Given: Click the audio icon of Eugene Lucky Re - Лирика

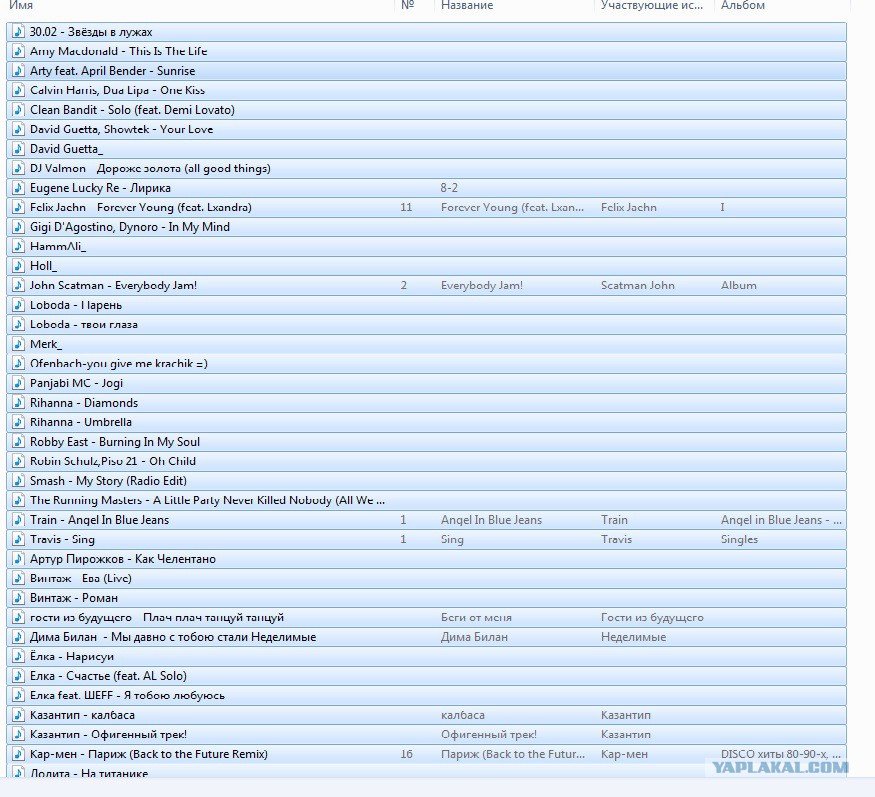Looking at the screenshot, I should (18, 188).
